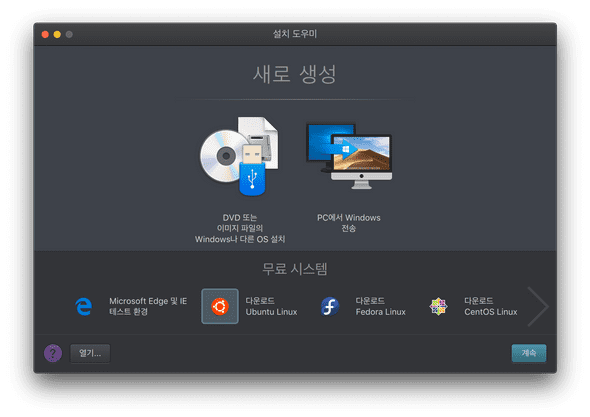Click 'Microsoft Edge 및 IE 테스트 환경' text

coord(148,306)
